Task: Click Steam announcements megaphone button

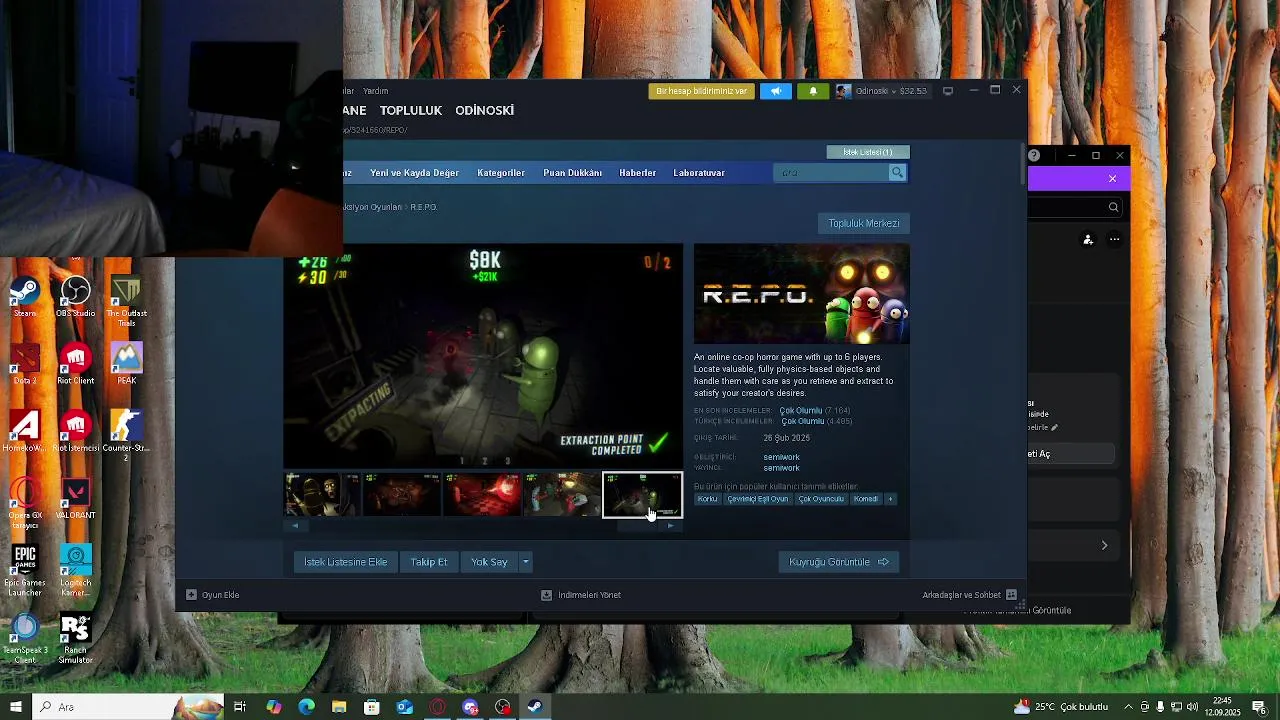Action: click(775, 91)
